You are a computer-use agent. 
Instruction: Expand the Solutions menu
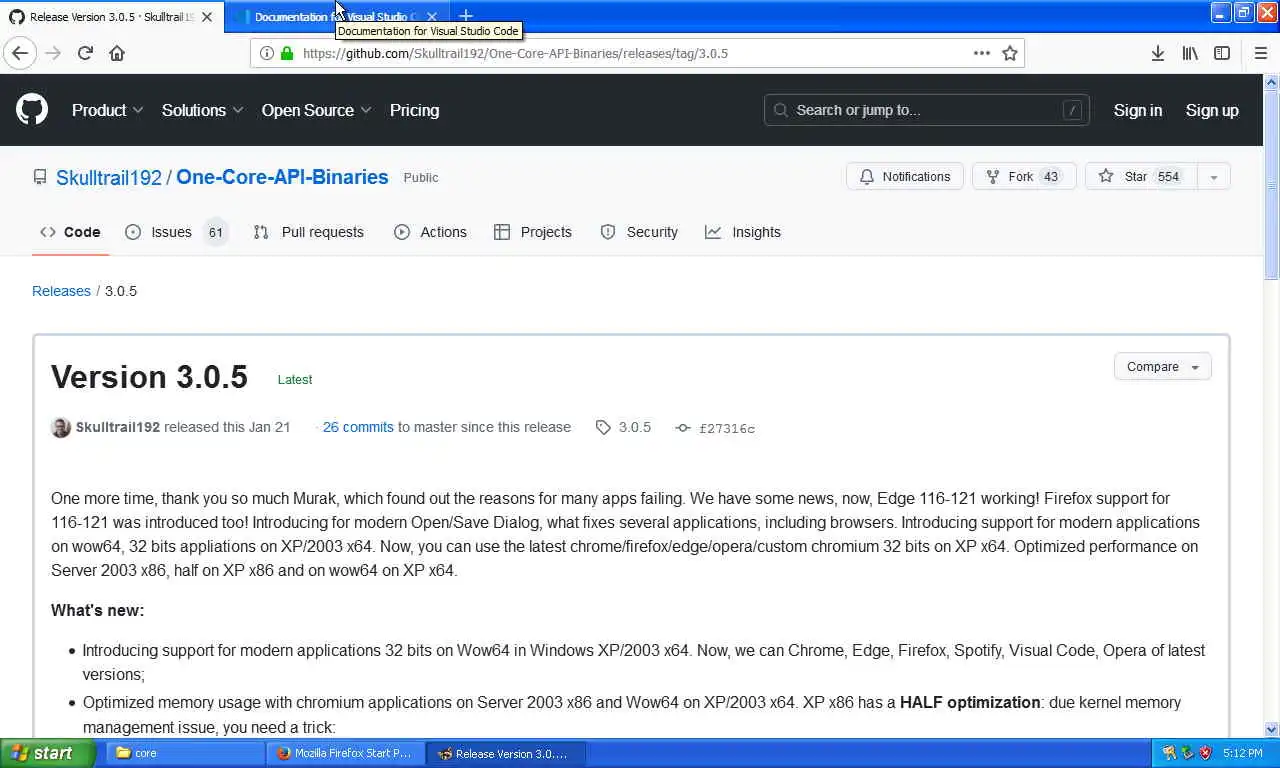click(x=203, y=110)
